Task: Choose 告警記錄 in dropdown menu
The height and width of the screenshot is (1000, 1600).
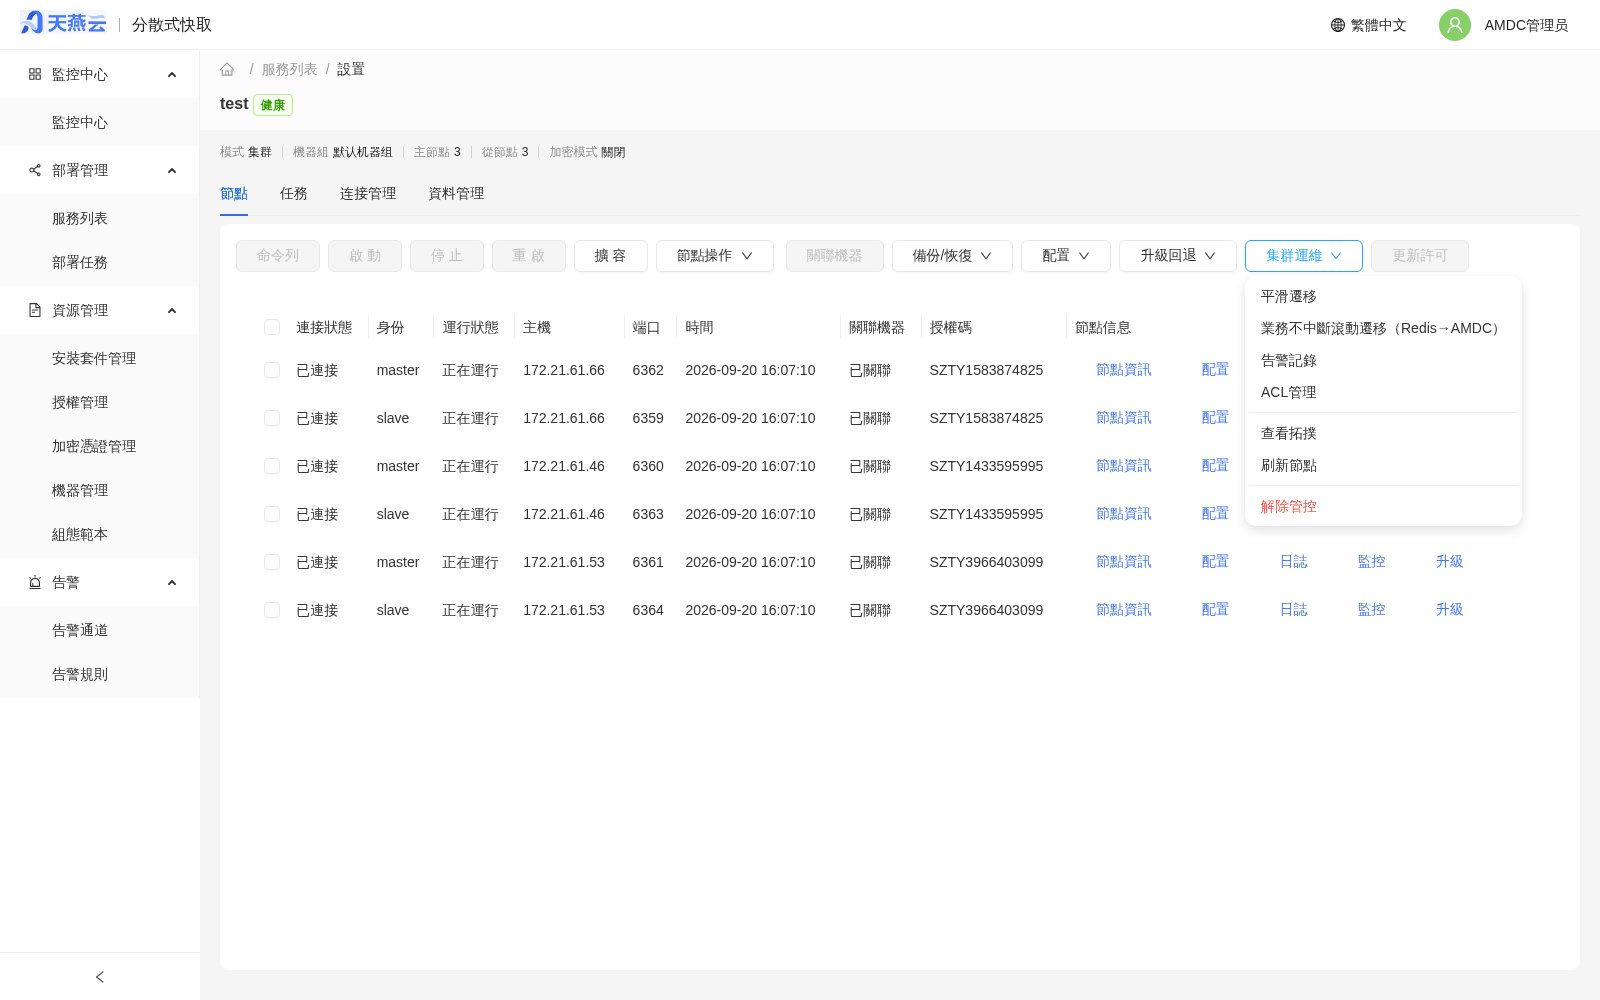Action: (1383, 360)
